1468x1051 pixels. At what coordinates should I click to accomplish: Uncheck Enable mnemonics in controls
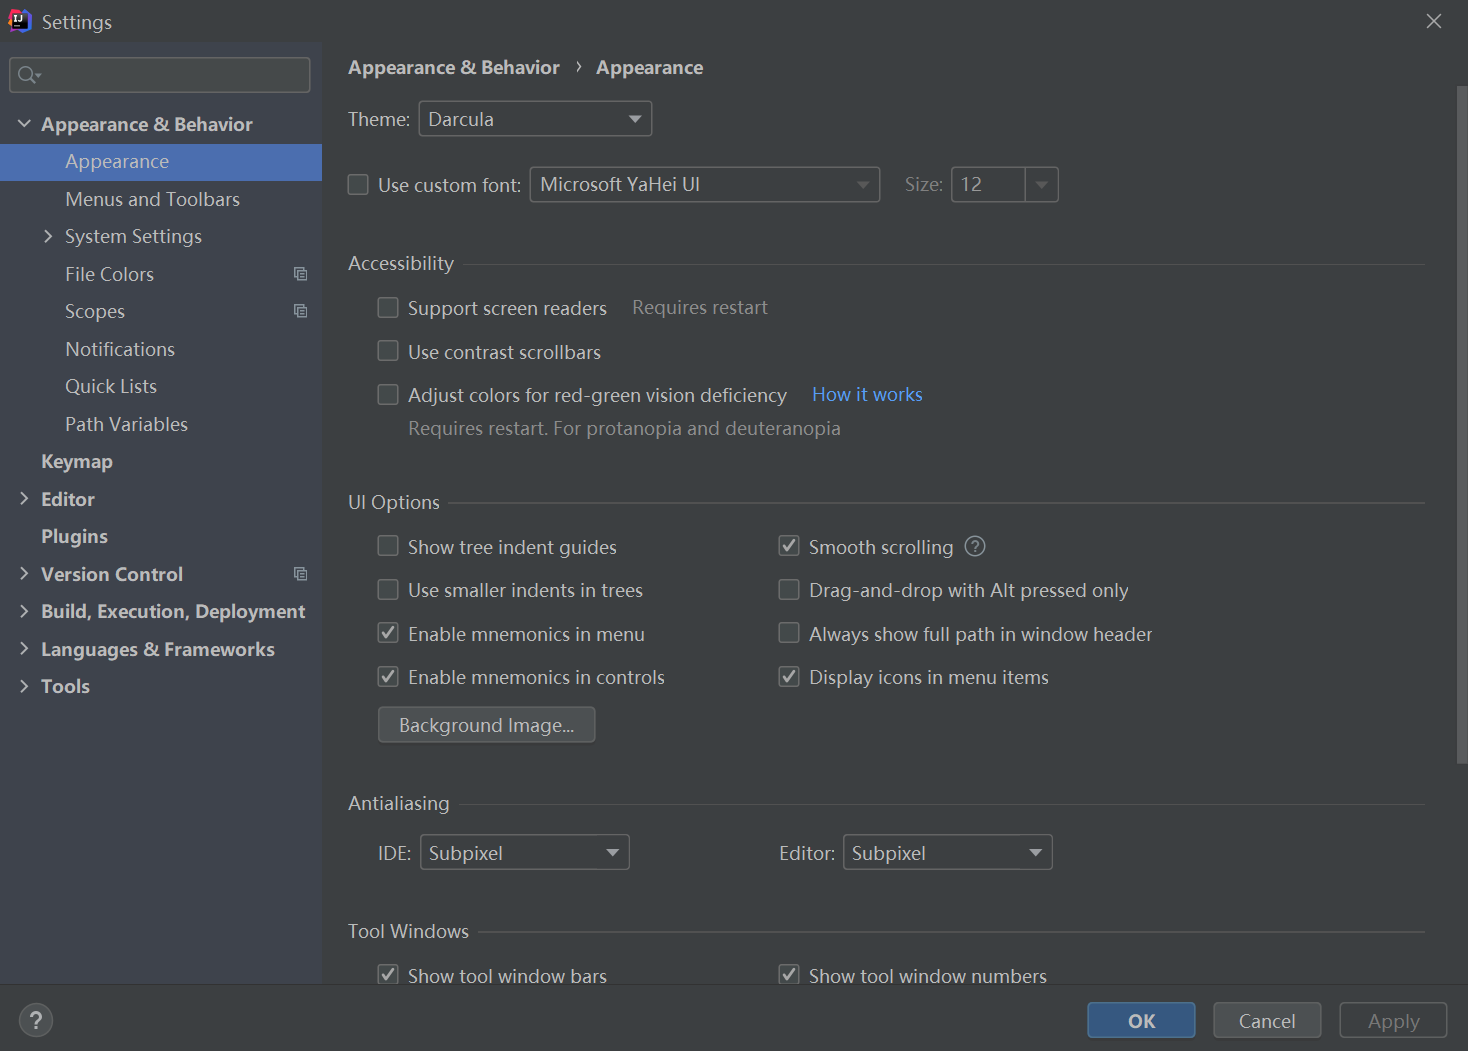click(388, 677)
